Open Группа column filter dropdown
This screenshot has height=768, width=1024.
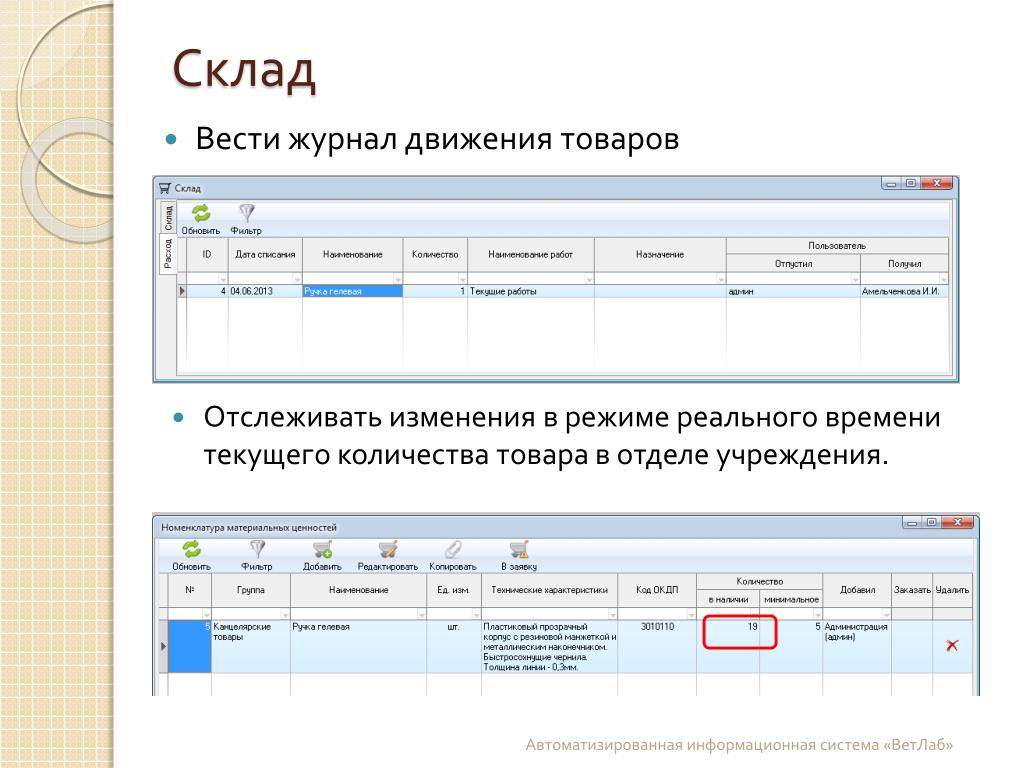tap(285, 615)
